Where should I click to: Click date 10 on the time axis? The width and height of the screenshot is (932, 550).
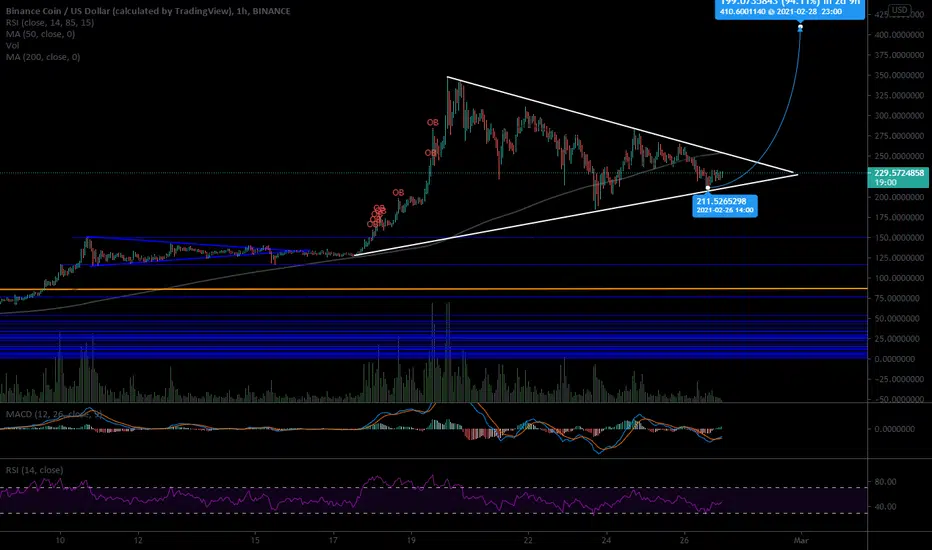tap(60, 540)
